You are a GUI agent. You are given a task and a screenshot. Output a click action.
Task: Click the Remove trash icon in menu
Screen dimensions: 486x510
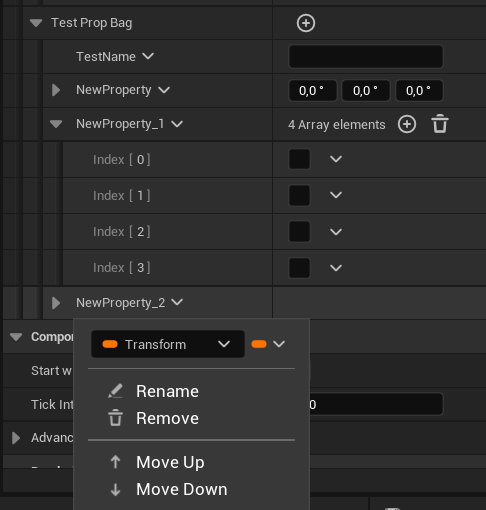point(115,418)
